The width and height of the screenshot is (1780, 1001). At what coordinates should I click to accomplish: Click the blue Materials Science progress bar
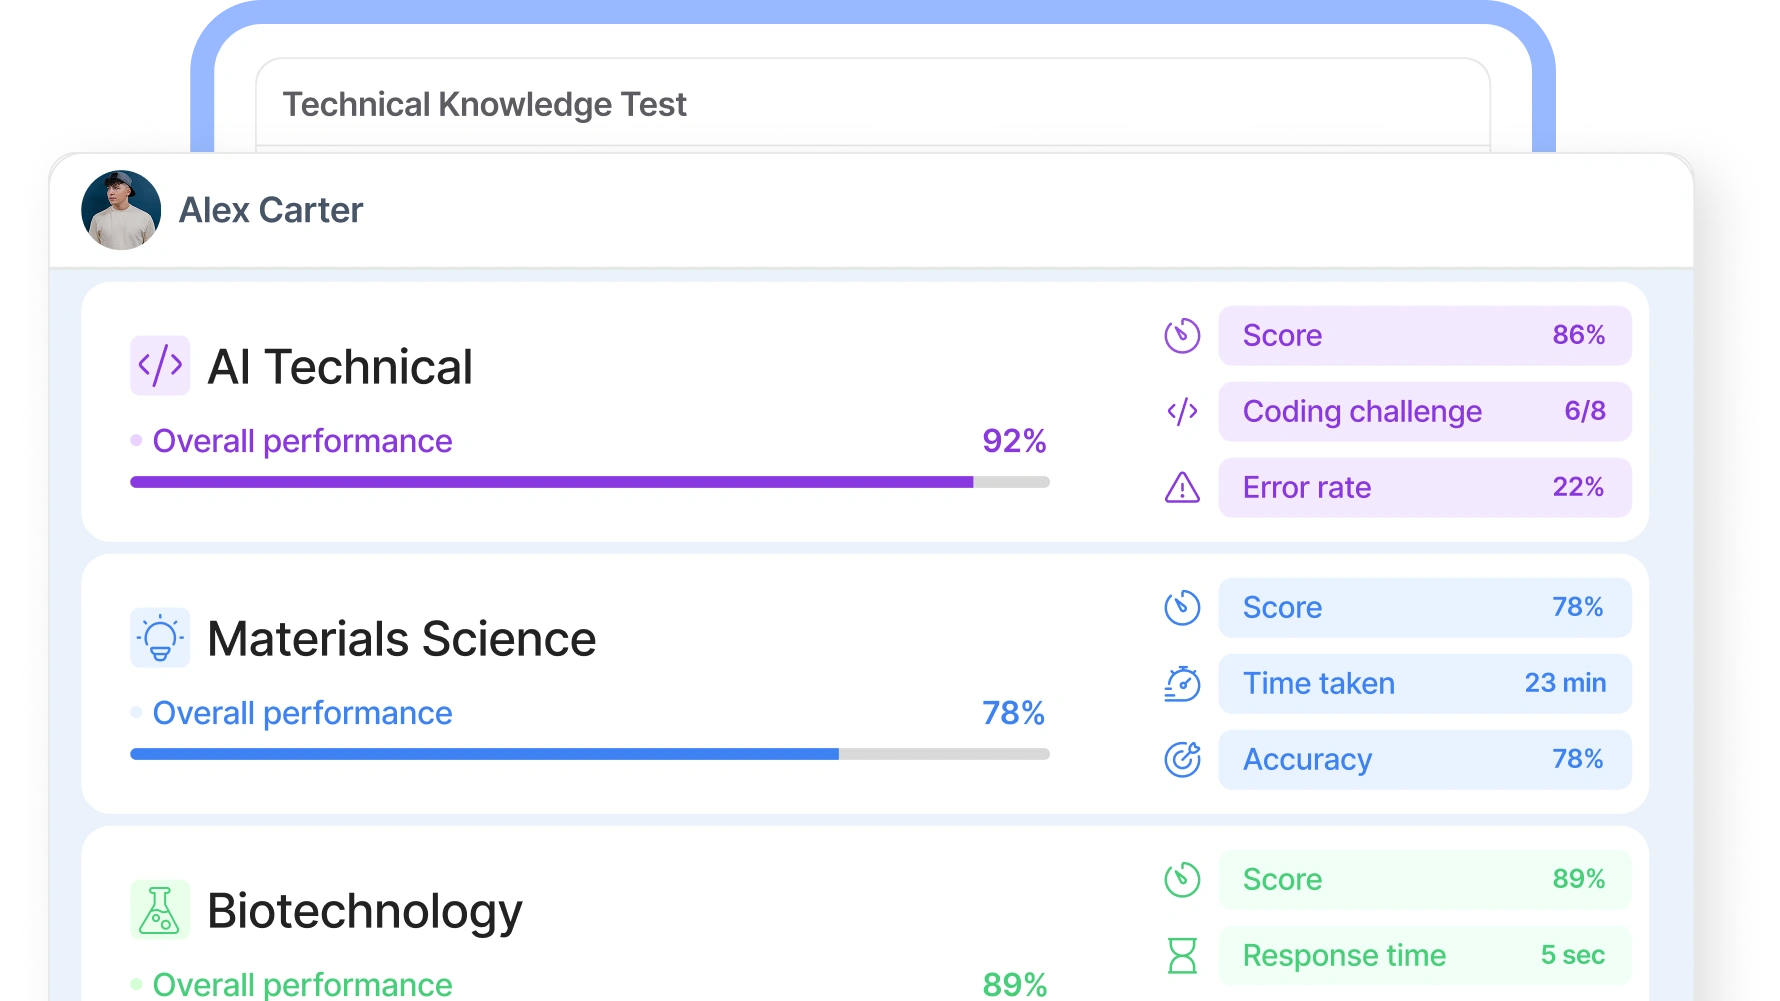coord(590,754)
